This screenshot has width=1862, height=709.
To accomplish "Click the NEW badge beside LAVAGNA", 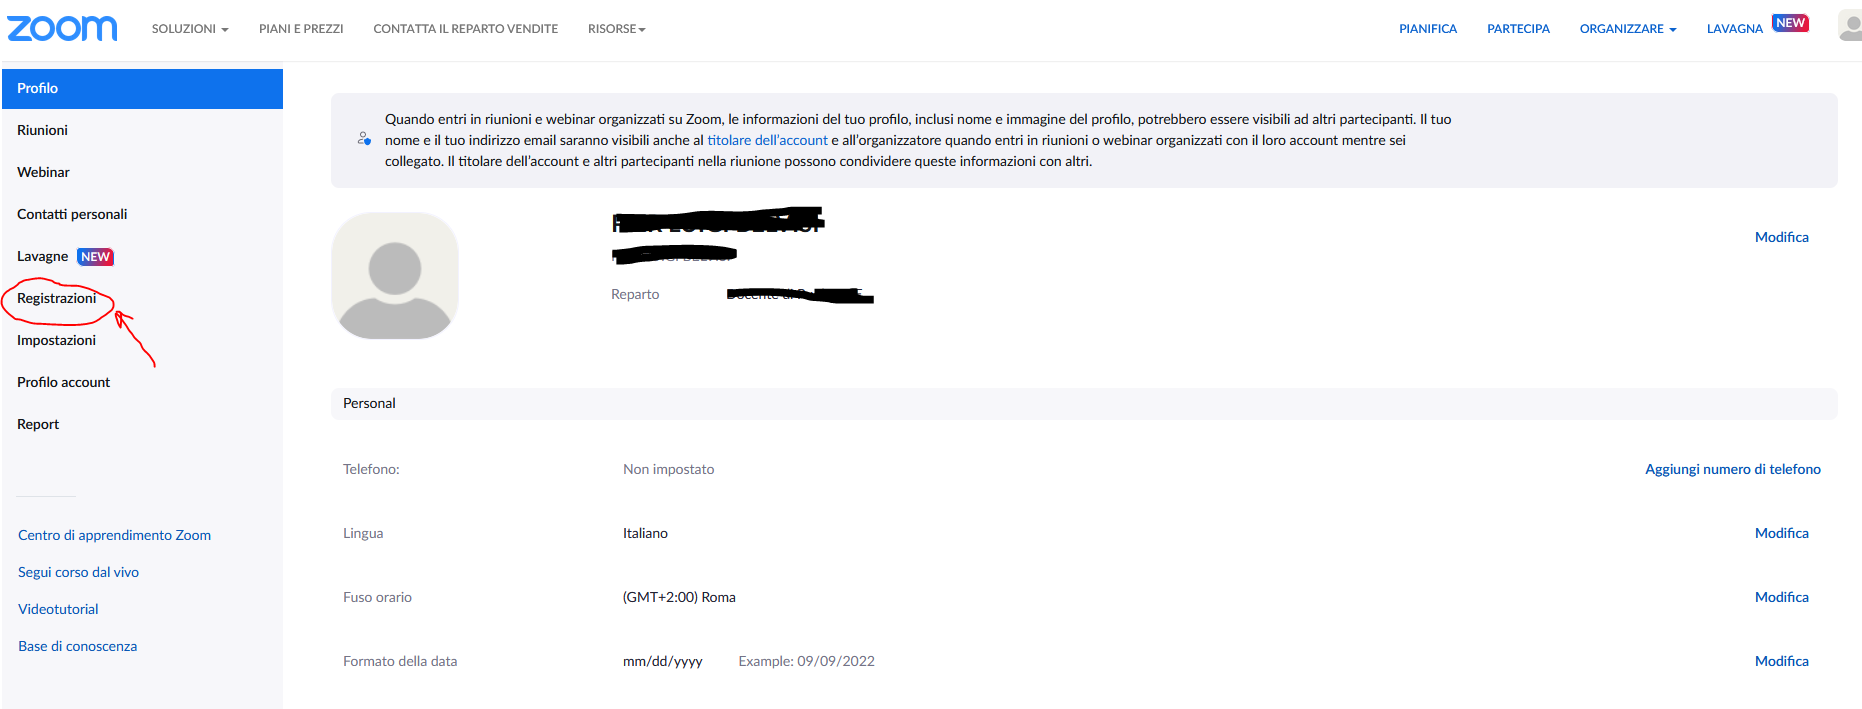I will [1790, 23].
